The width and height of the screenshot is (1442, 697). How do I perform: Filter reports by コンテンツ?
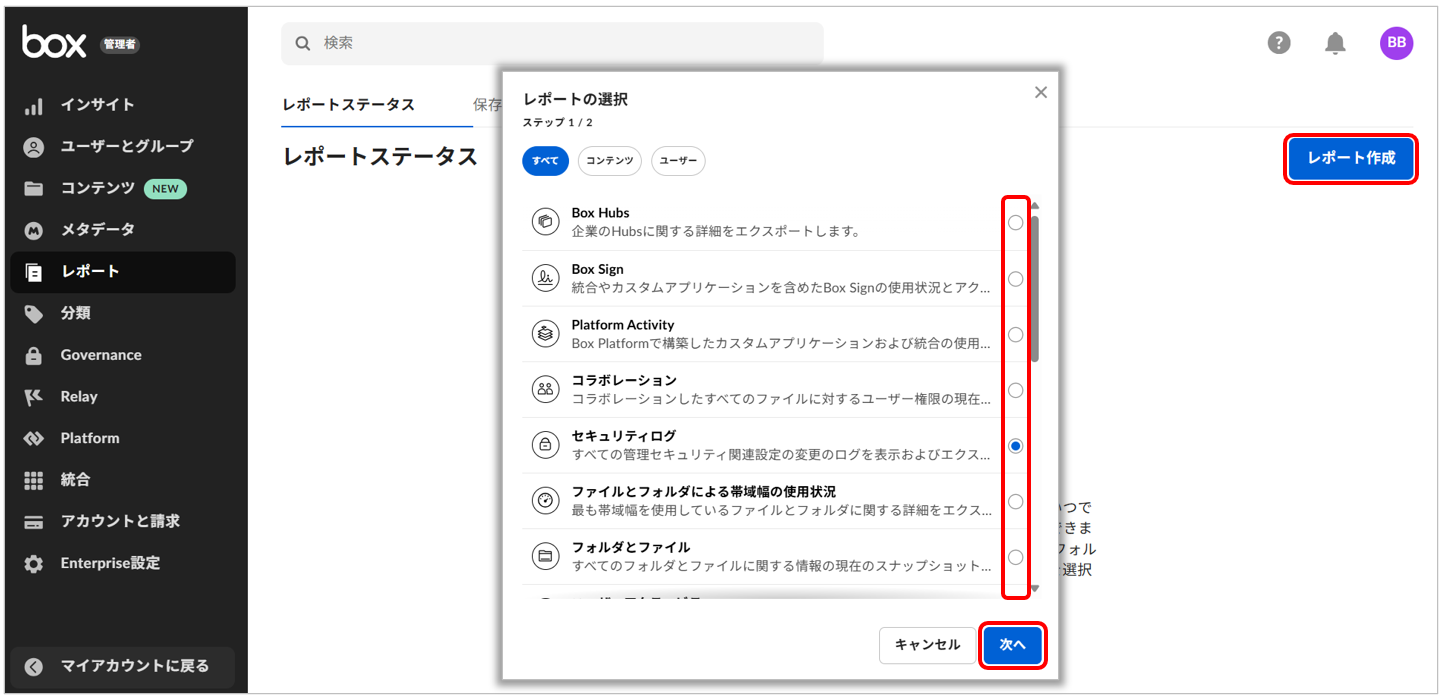click(x=609, y=161)
